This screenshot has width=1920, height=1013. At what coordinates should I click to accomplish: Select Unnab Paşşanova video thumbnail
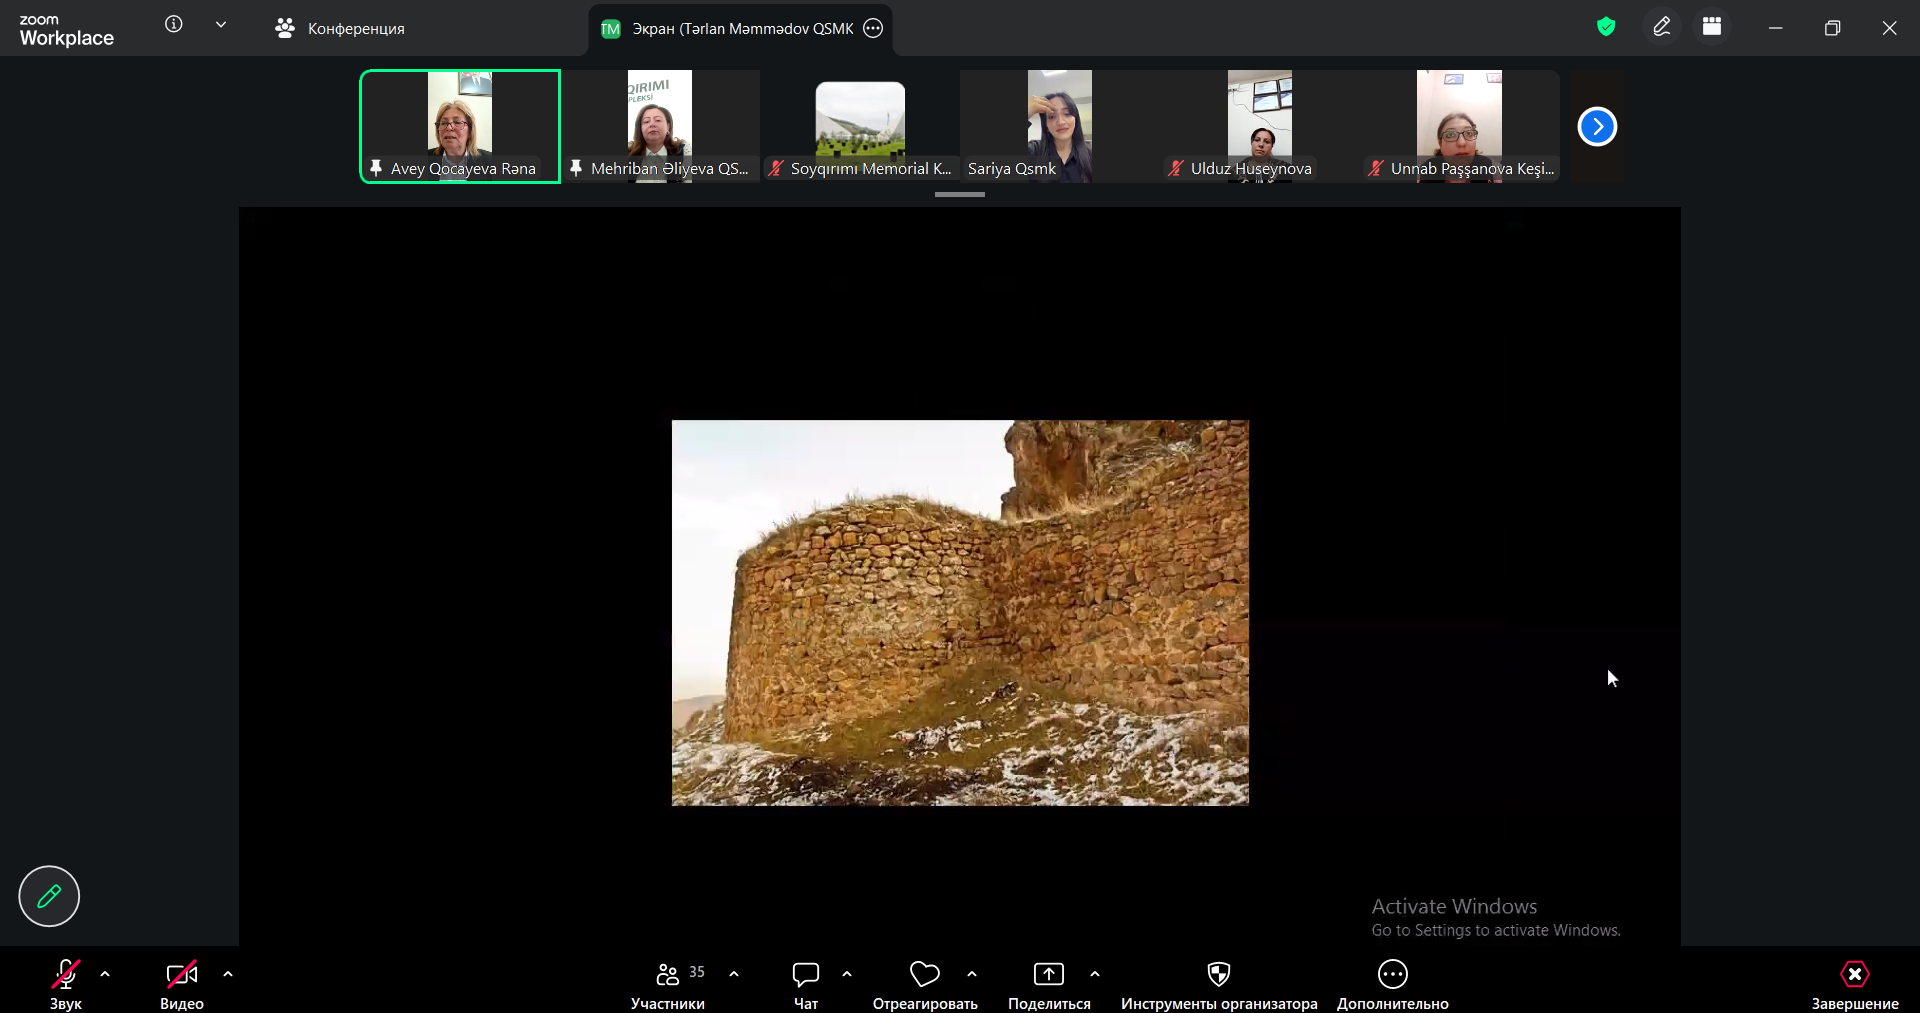[x=1460, y=126]
